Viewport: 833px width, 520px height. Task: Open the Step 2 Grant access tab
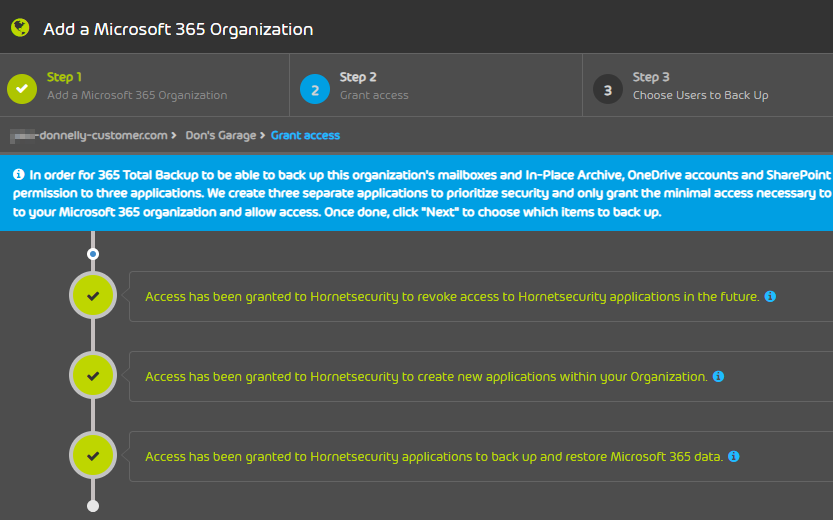[x=436, y=85]
